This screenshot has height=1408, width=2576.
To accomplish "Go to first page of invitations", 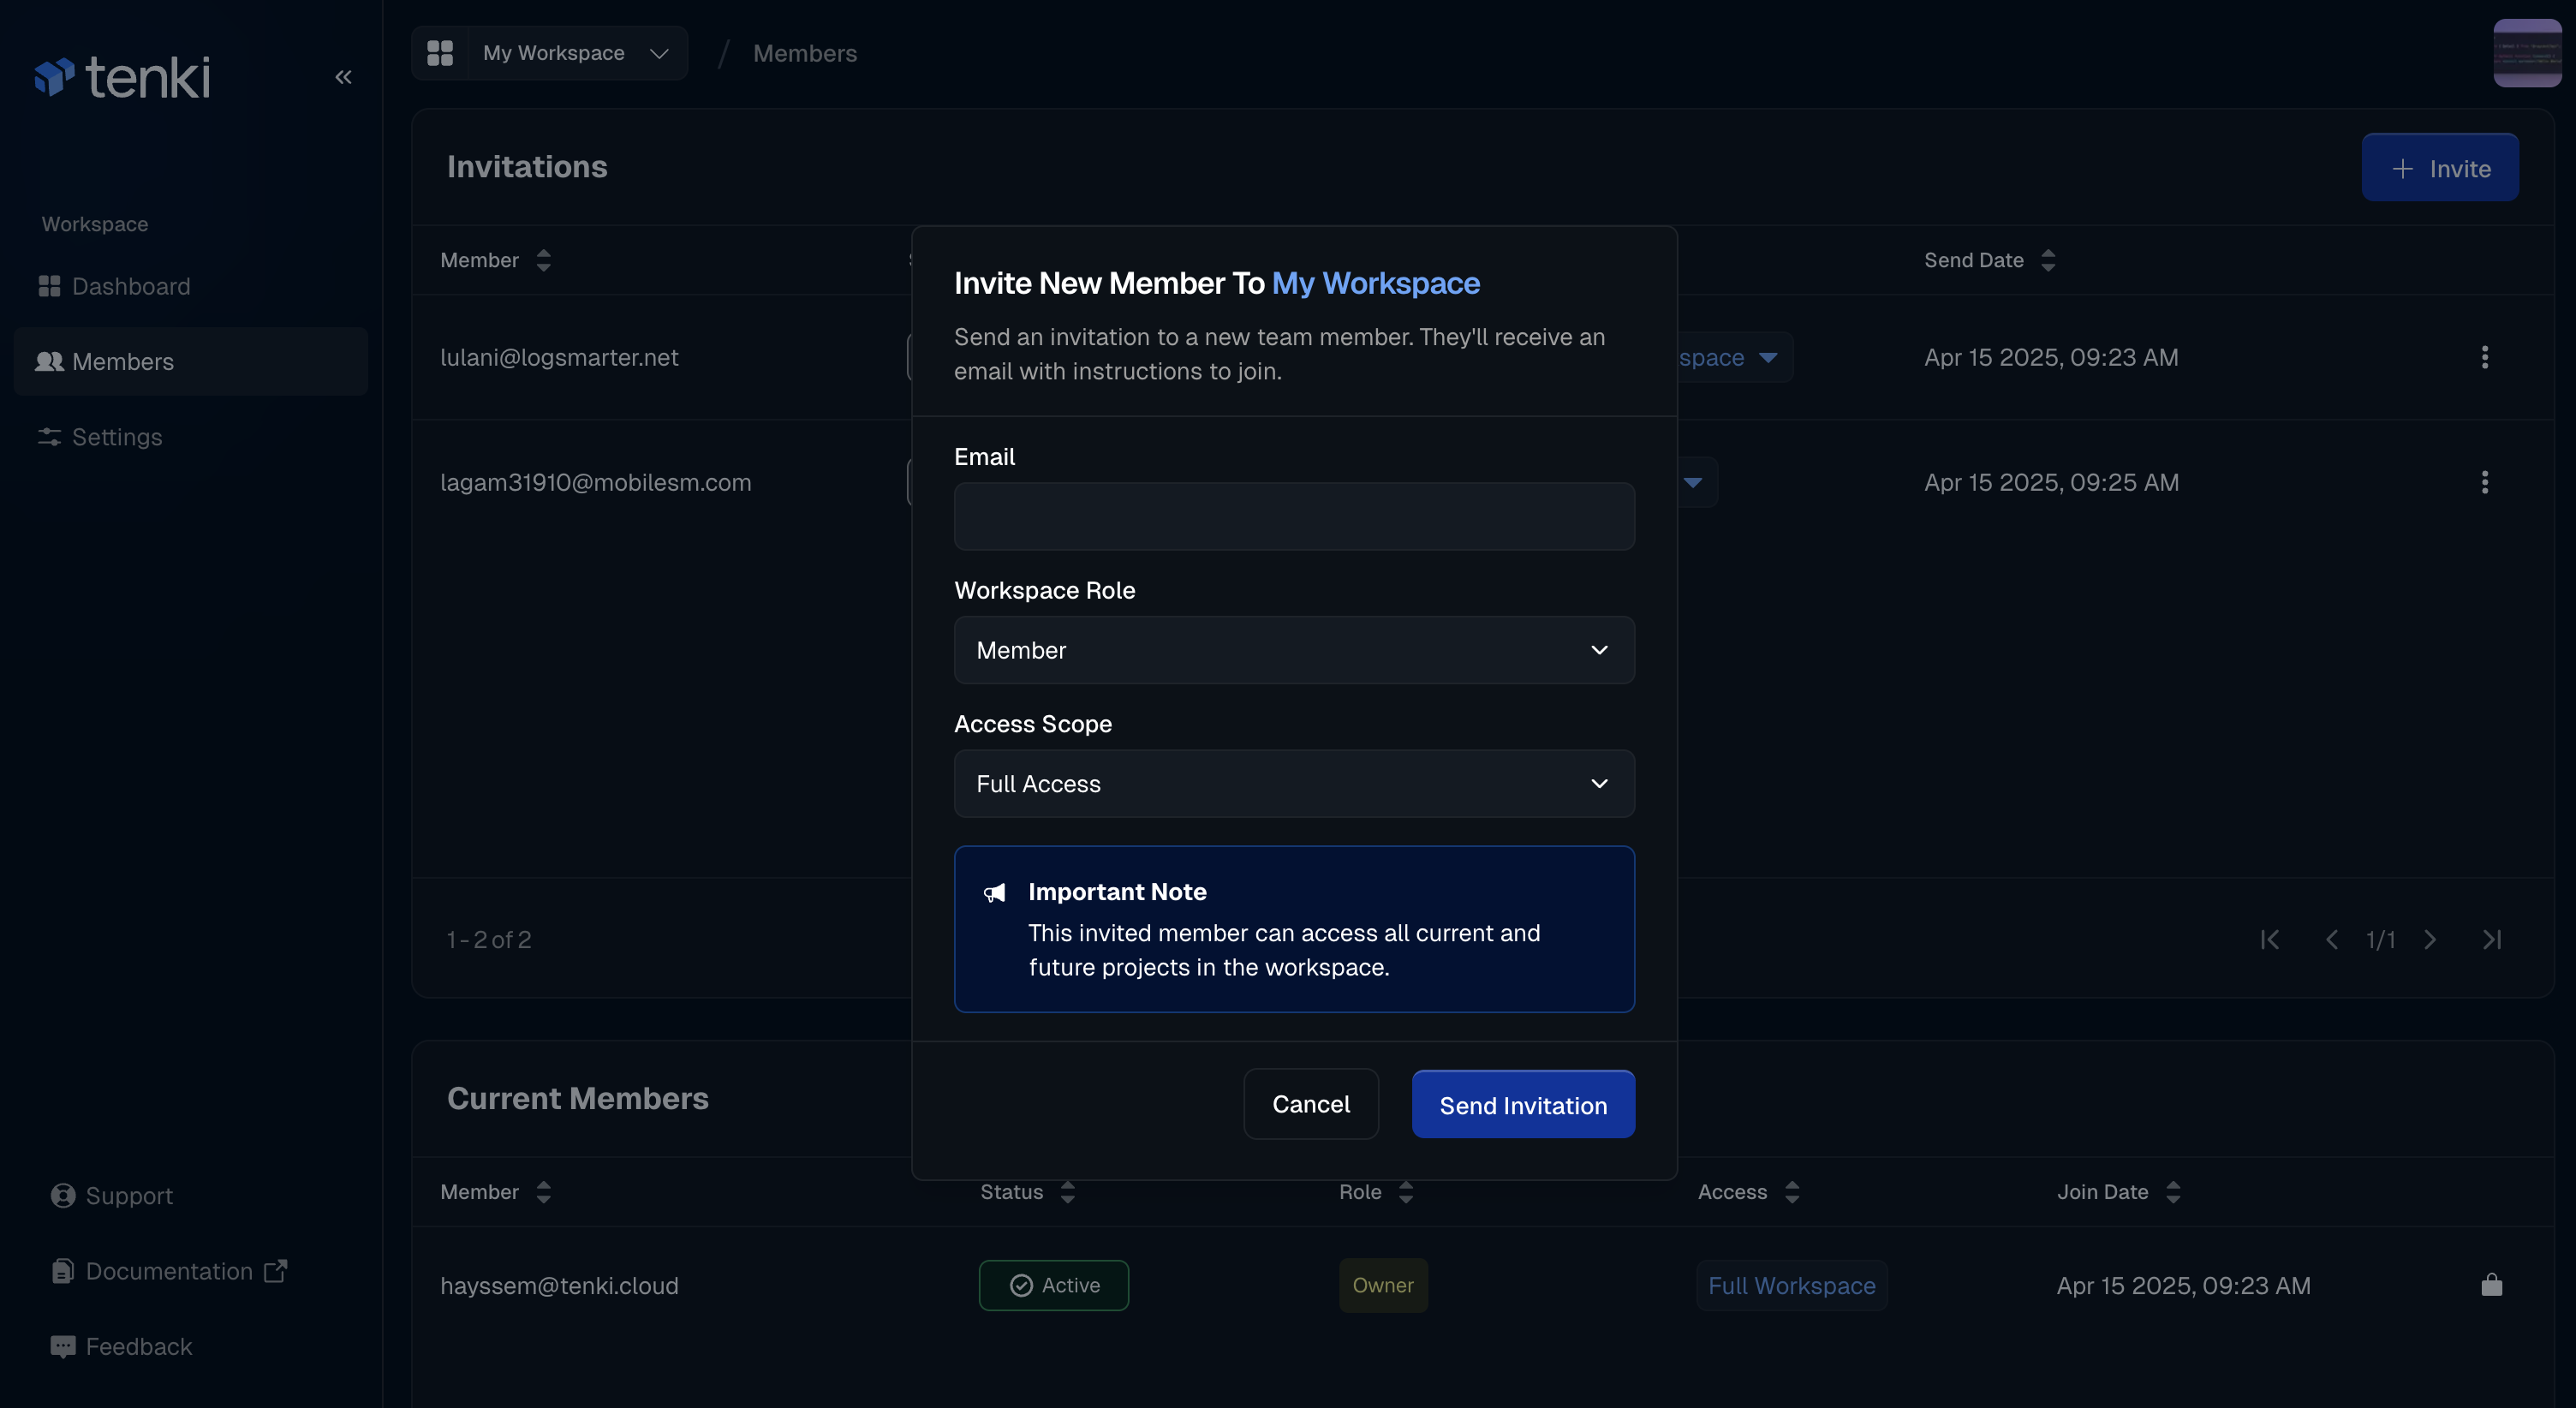I will (2270, 939).
